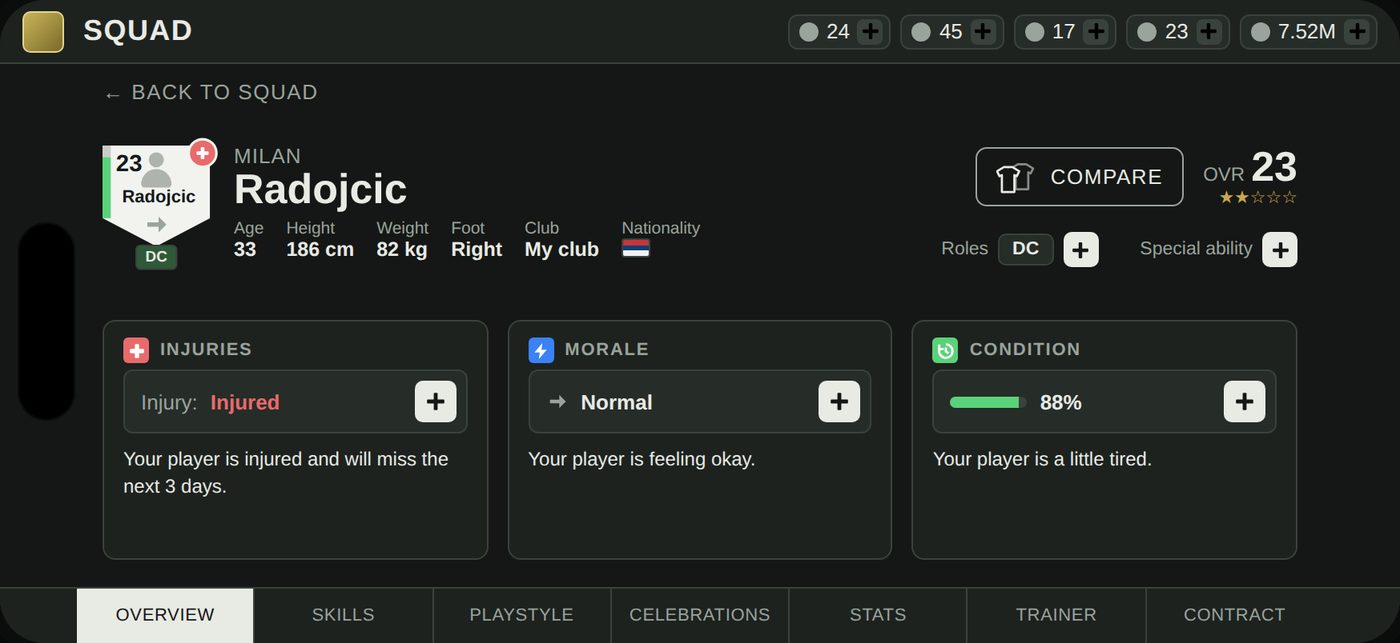Open the Playstyle tab

point(522,615)
